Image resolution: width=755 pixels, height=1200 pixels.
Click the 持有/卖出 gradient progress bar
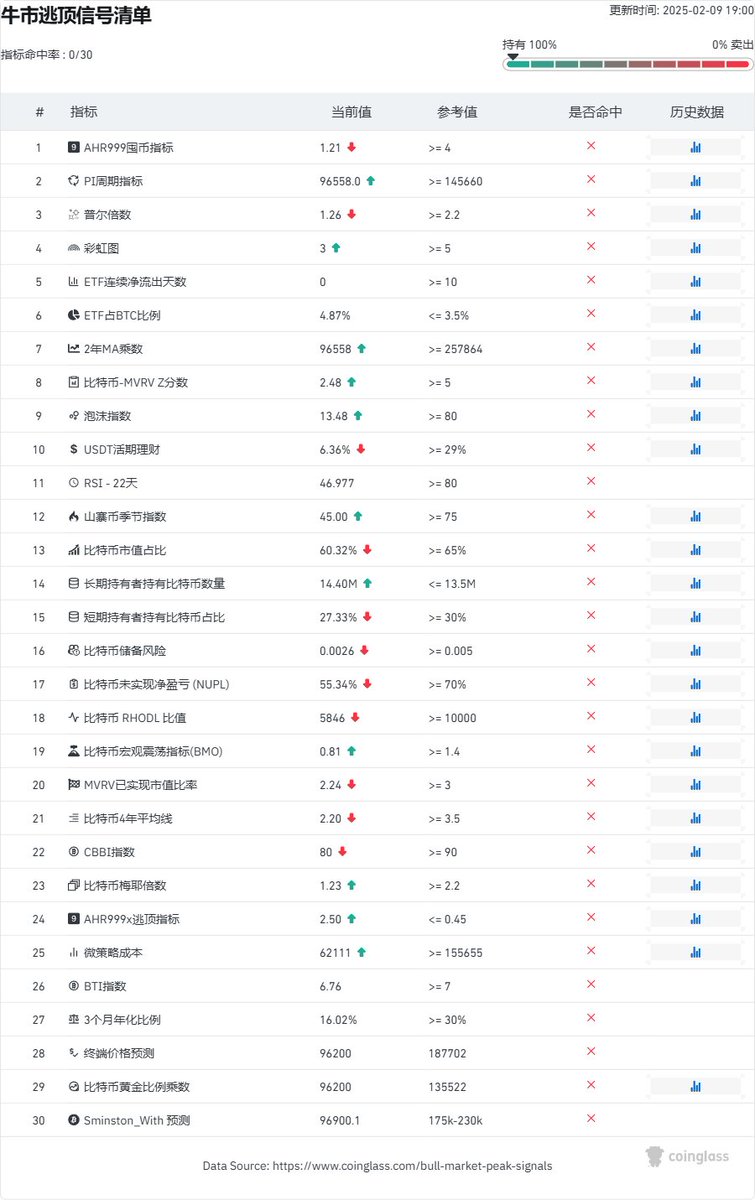tap(626, 63)
